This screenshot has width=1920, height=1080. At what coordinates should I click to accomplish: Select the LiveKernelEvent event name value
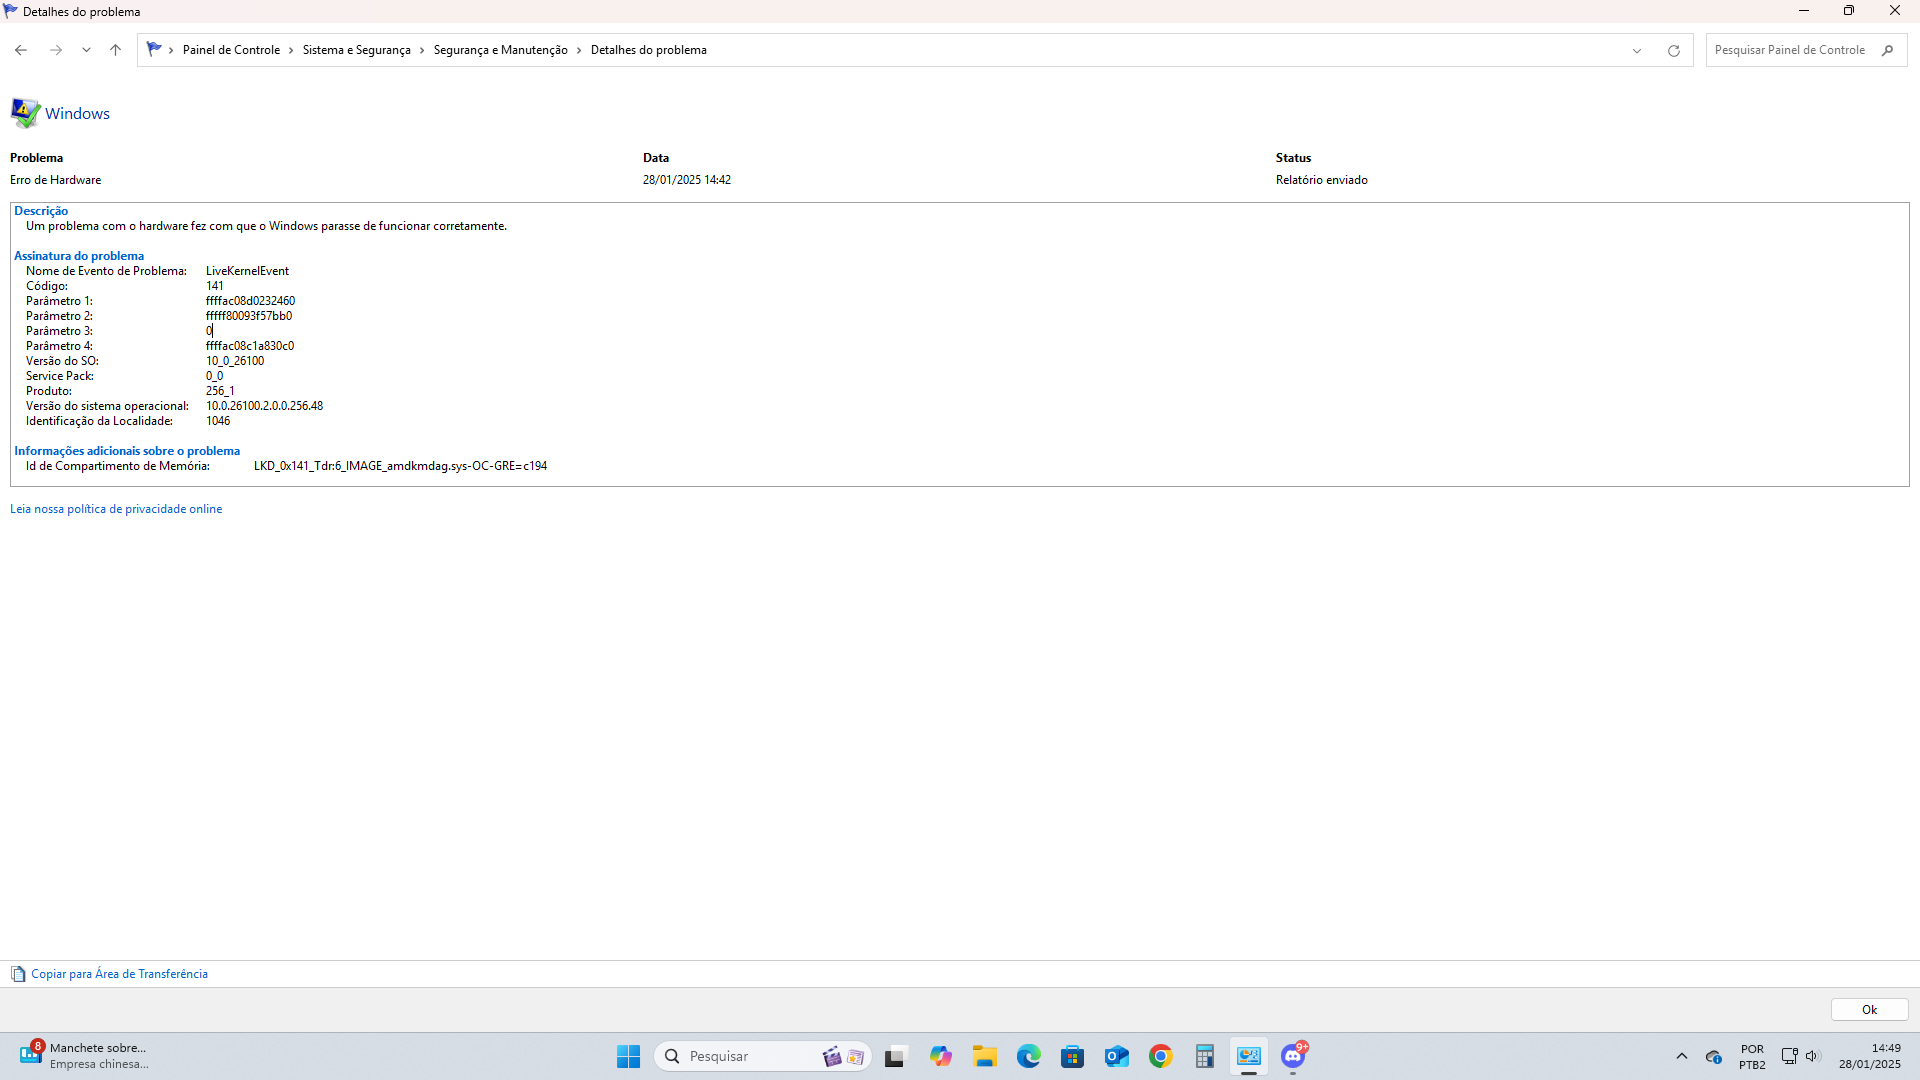247,271
